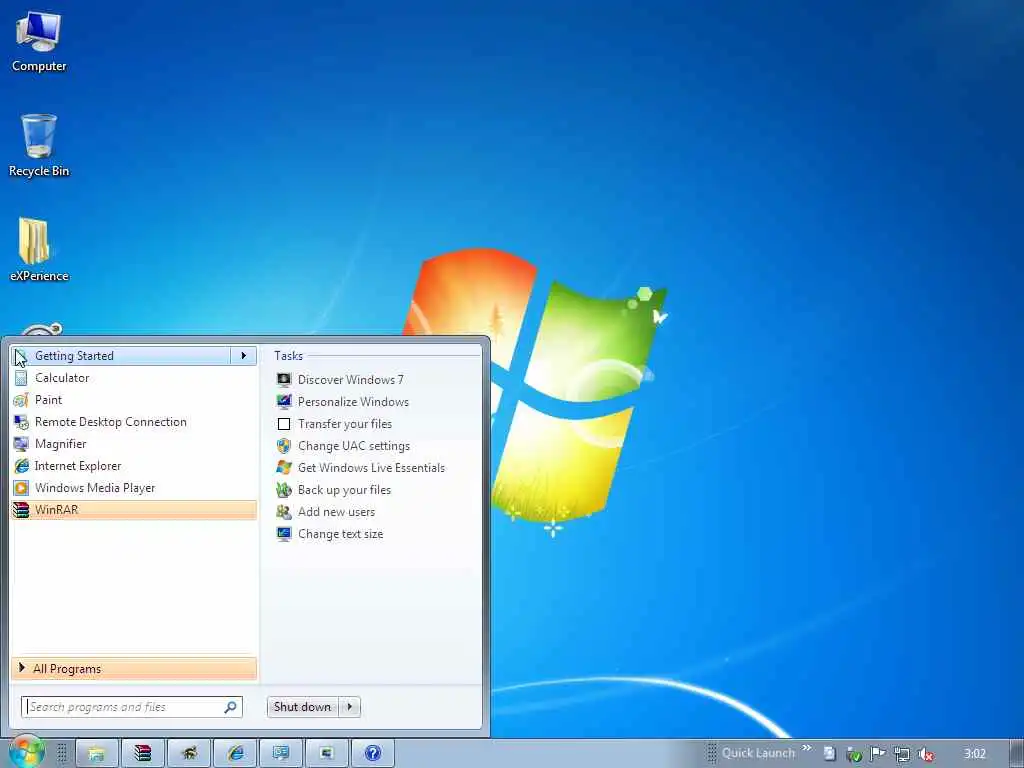Open the Action Center flag icon
This screenshot has width=1024, height=768.
coord(878,754)
